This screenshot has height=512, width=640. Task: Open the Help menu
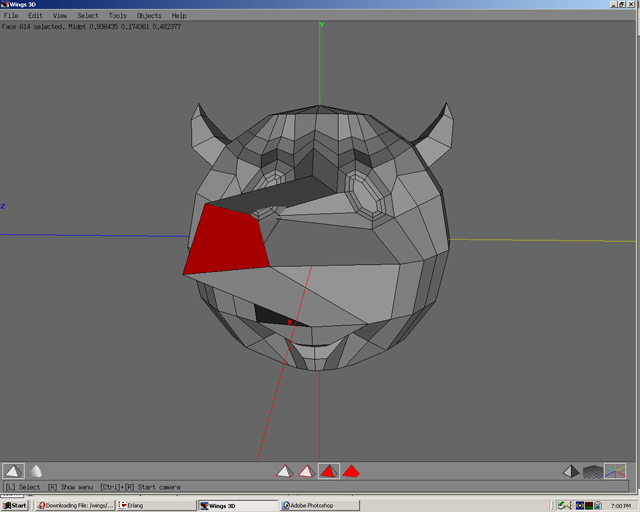pos(179,16)
